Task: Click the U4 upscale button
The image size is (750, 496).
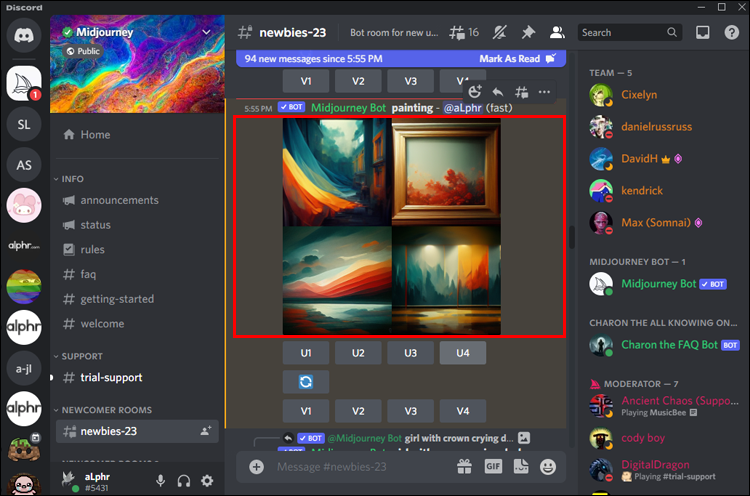Action: pos(463,353)
